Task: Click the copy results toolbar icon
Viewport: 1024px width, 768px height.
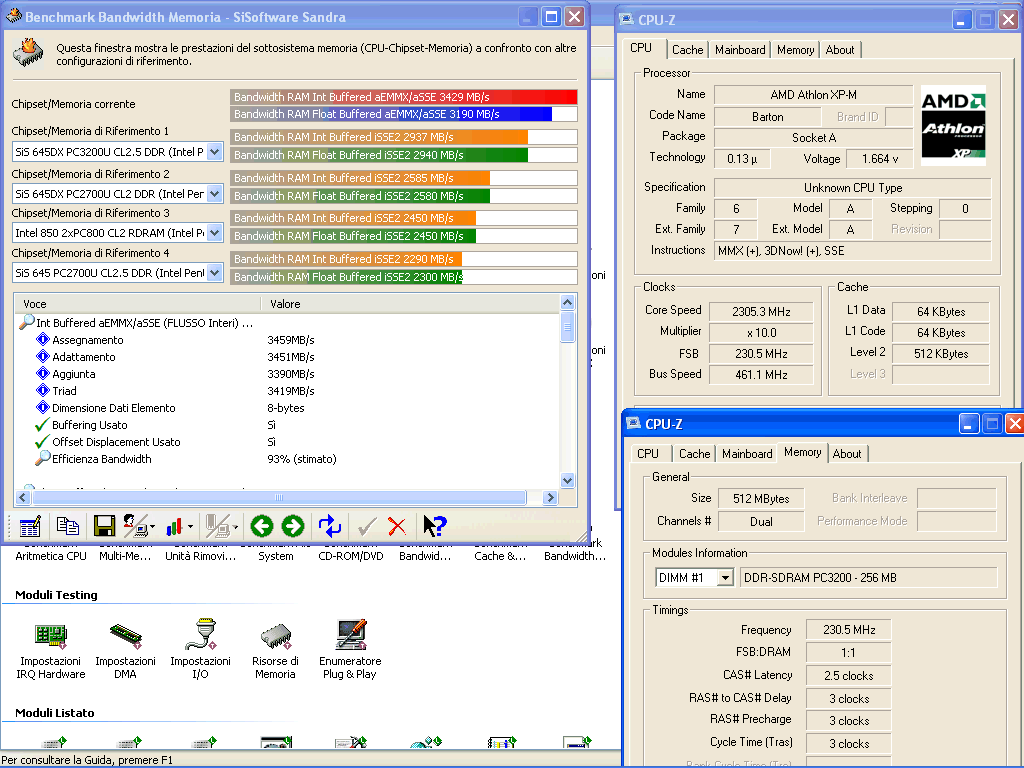Action: [67, 526]
